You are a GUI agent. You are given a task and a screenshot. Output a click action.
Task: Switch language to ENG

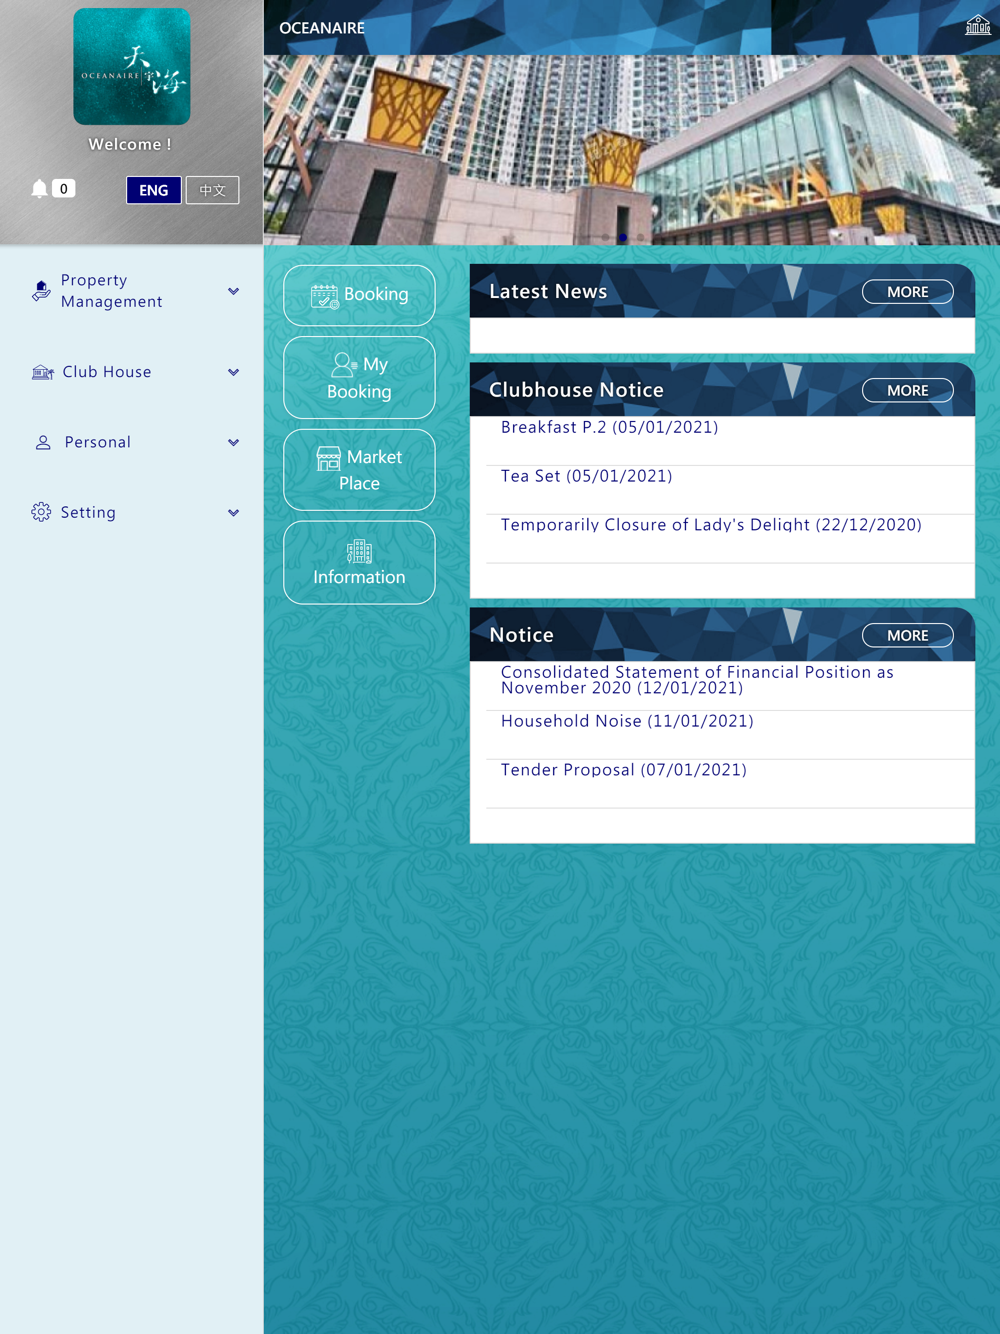(154, 190)
